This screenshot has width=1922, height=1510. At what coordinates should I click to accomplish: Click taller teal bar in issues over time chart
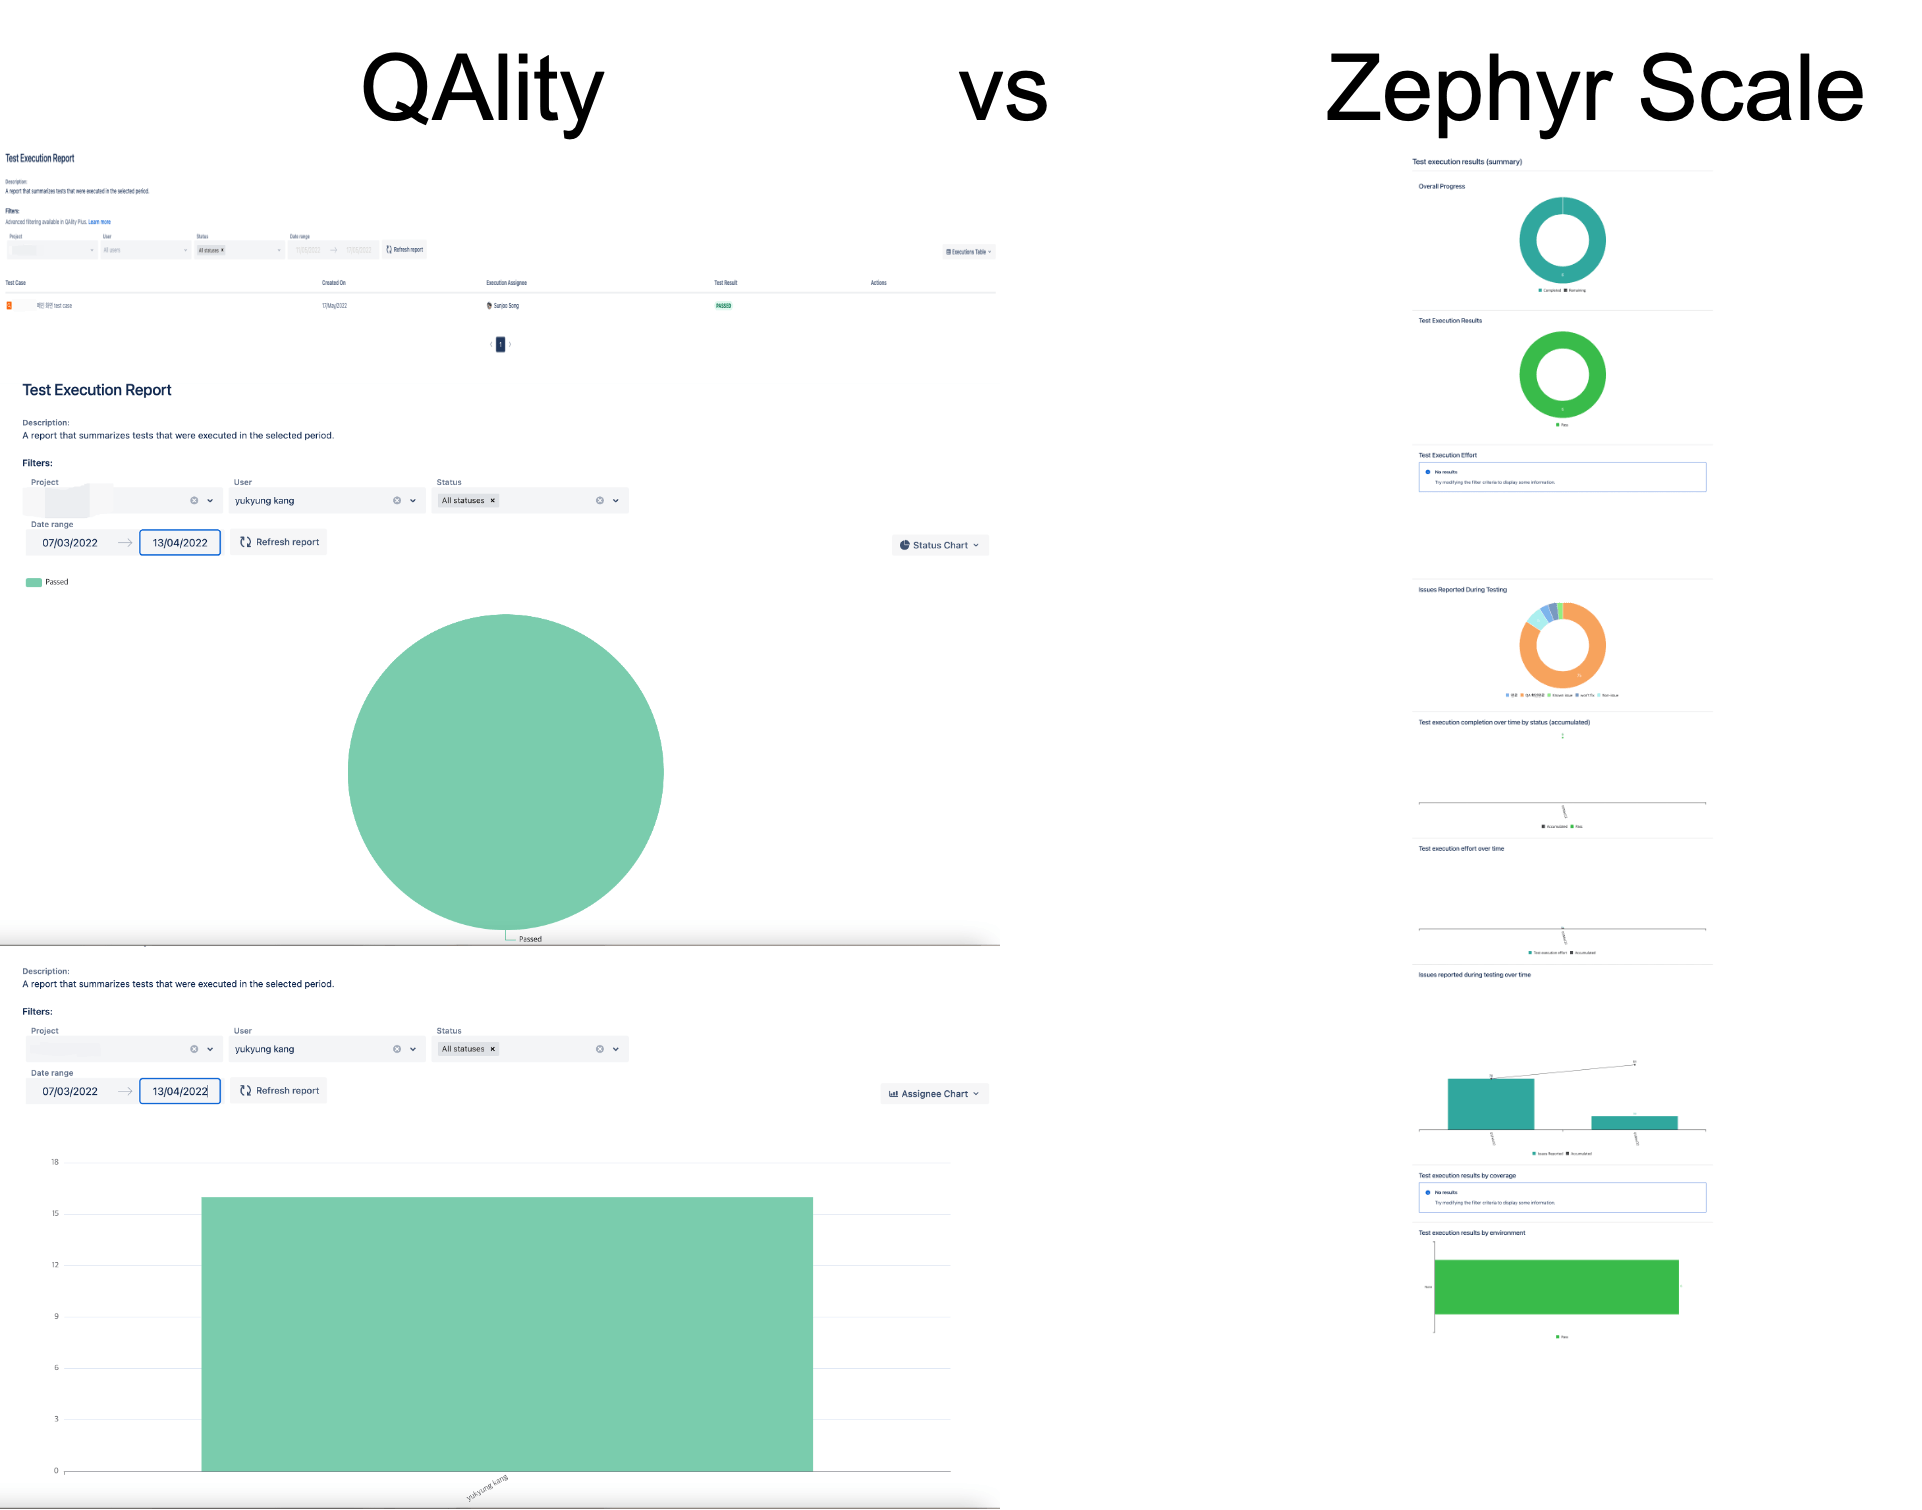pos(1491,1104)
